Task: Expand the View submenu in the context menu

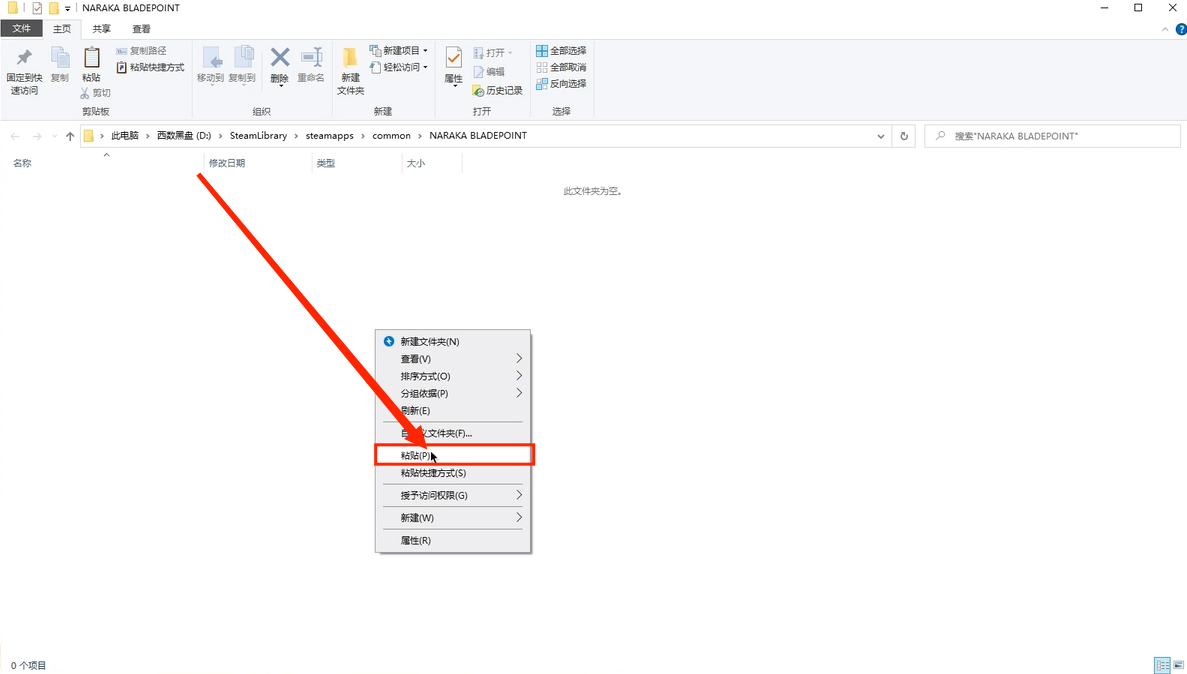Action: tap(519, 359)
